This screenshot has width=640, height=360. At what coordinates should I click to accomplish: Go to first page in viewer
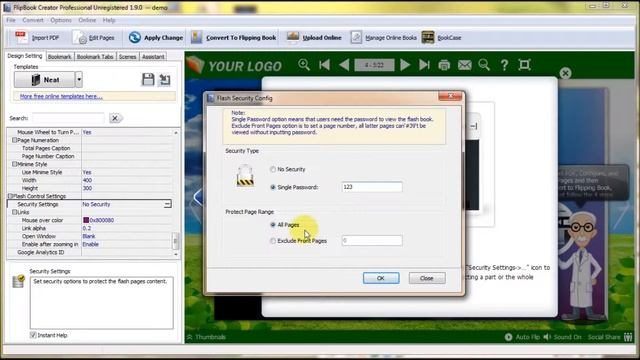[x=324, y=64]
